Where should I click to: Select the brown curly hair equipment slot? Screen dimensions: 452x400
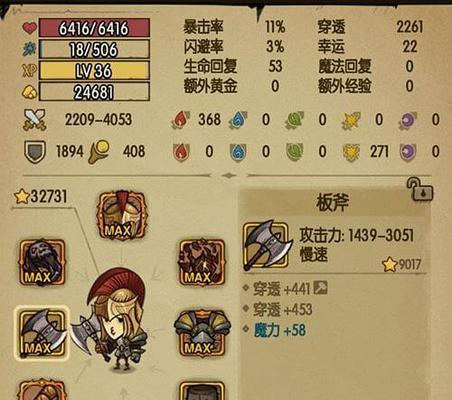202,262
